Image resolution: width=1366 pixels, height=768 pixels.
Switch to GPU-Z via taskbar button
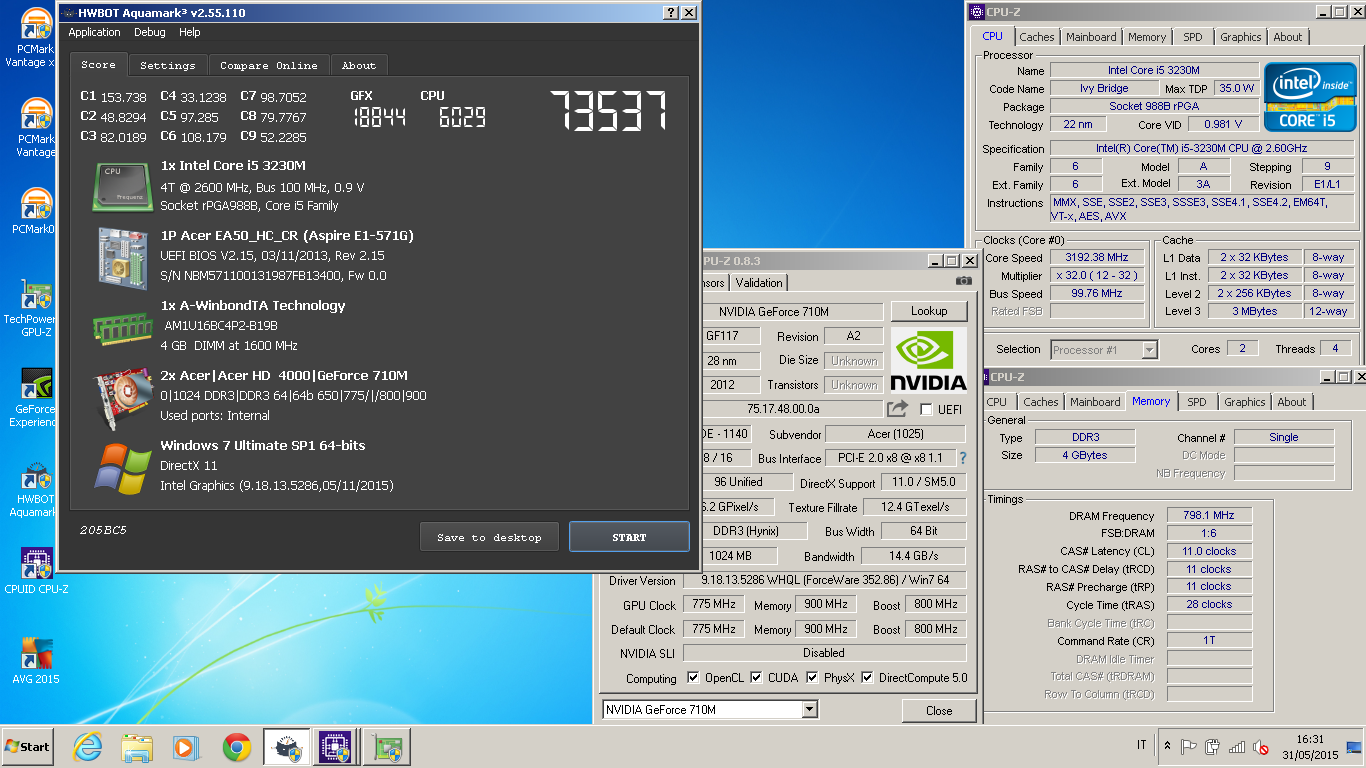click(385, 747)
